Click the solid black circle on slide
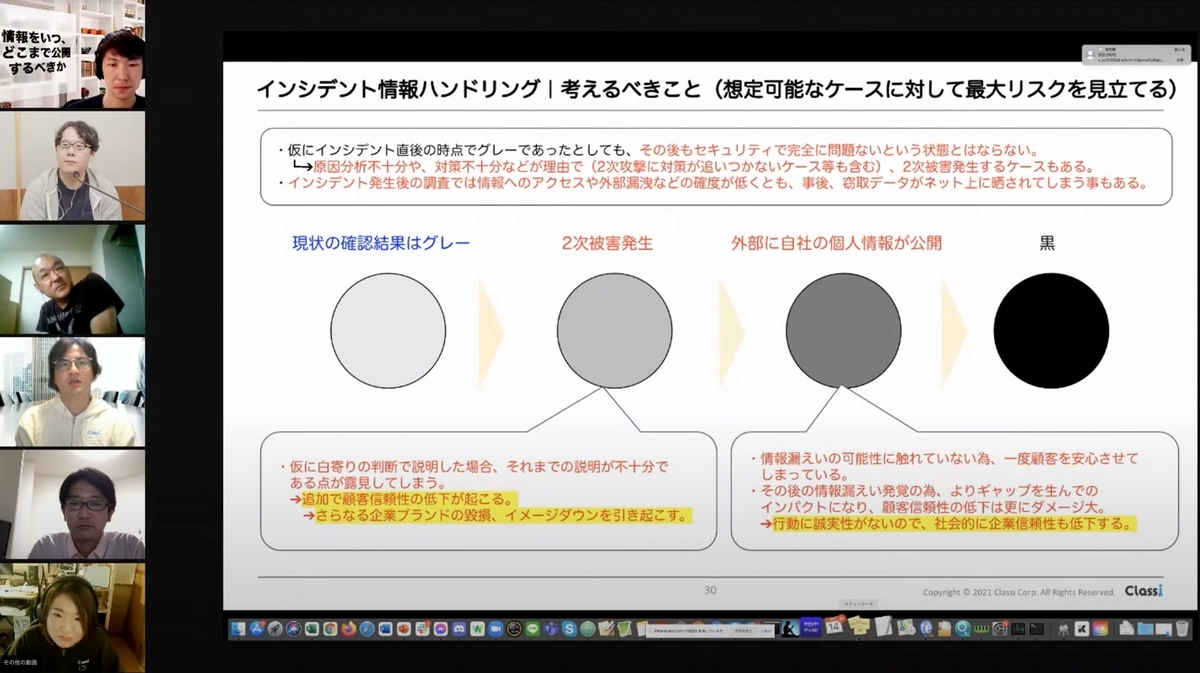 point(1051,331)
